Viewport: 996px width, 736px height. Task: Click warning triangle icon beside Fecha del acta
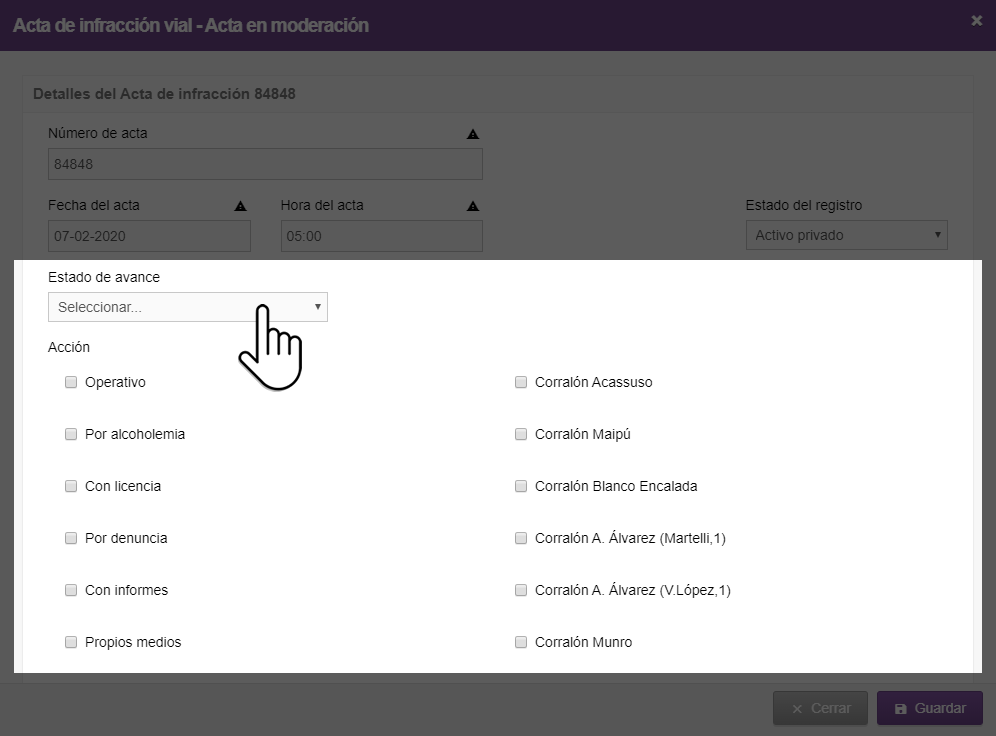pyautogui.click(x=240, y=206)
